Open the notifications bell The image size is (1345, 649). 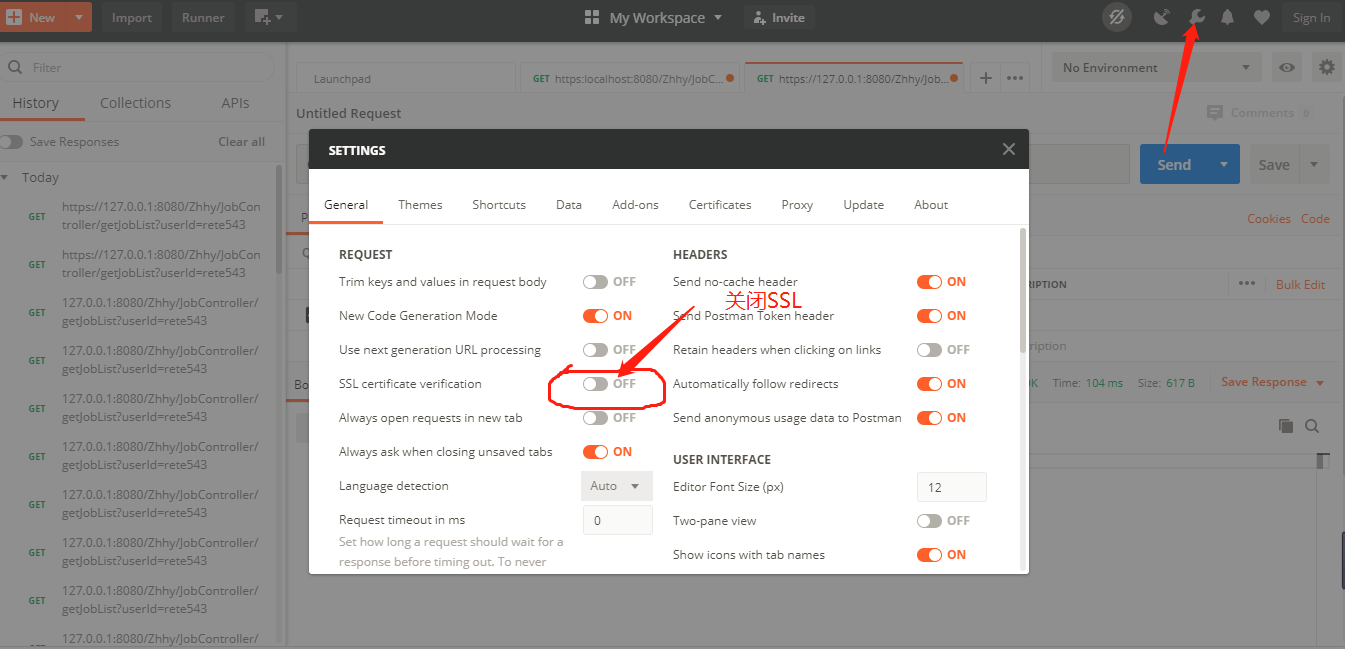pos(1227,17)
